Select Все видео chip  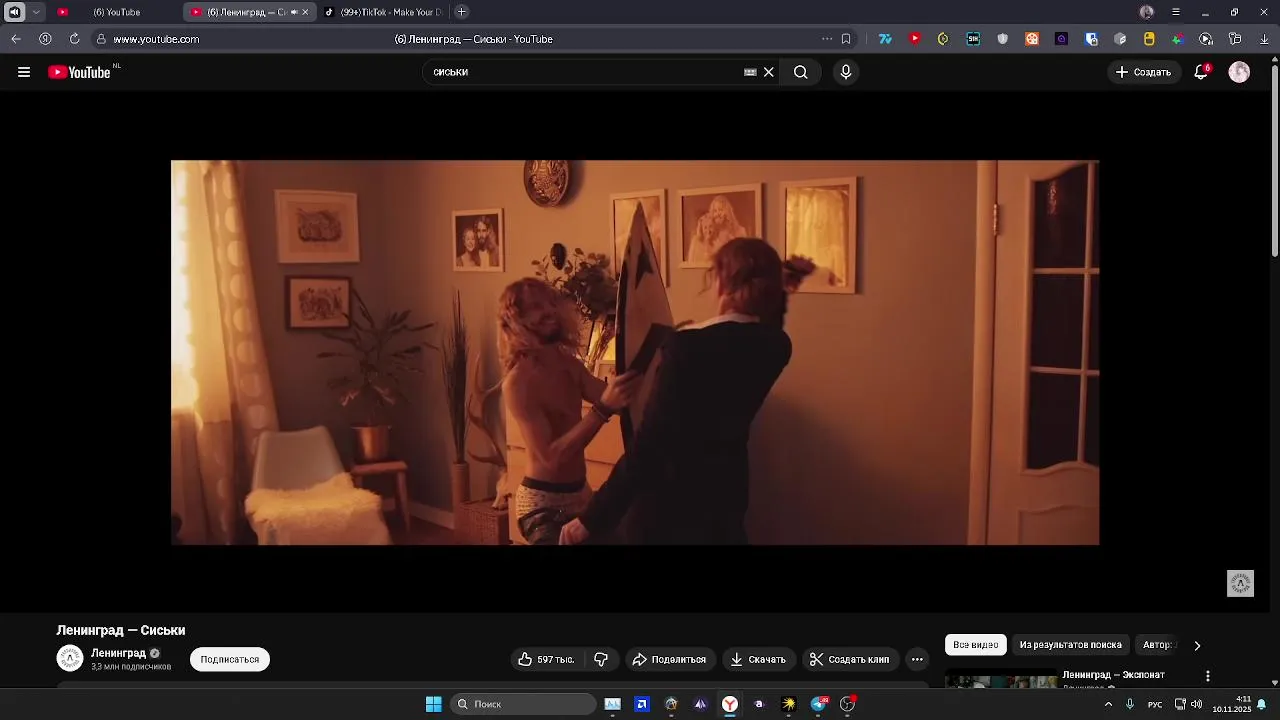976,645
